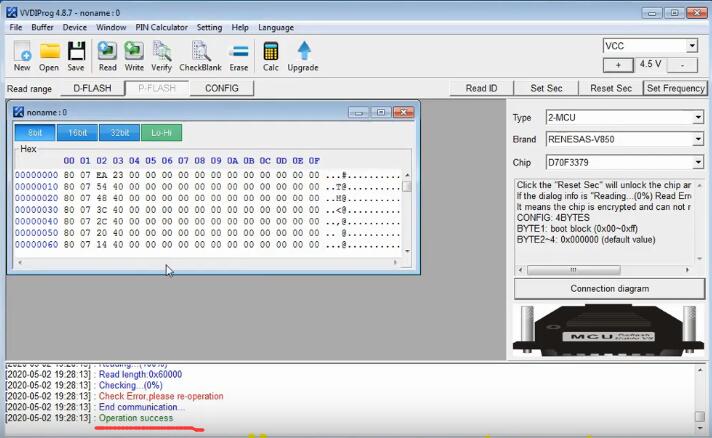Select the P-FLASH read range
Viewport: 712px width, 438px height.
pos(157,88)
